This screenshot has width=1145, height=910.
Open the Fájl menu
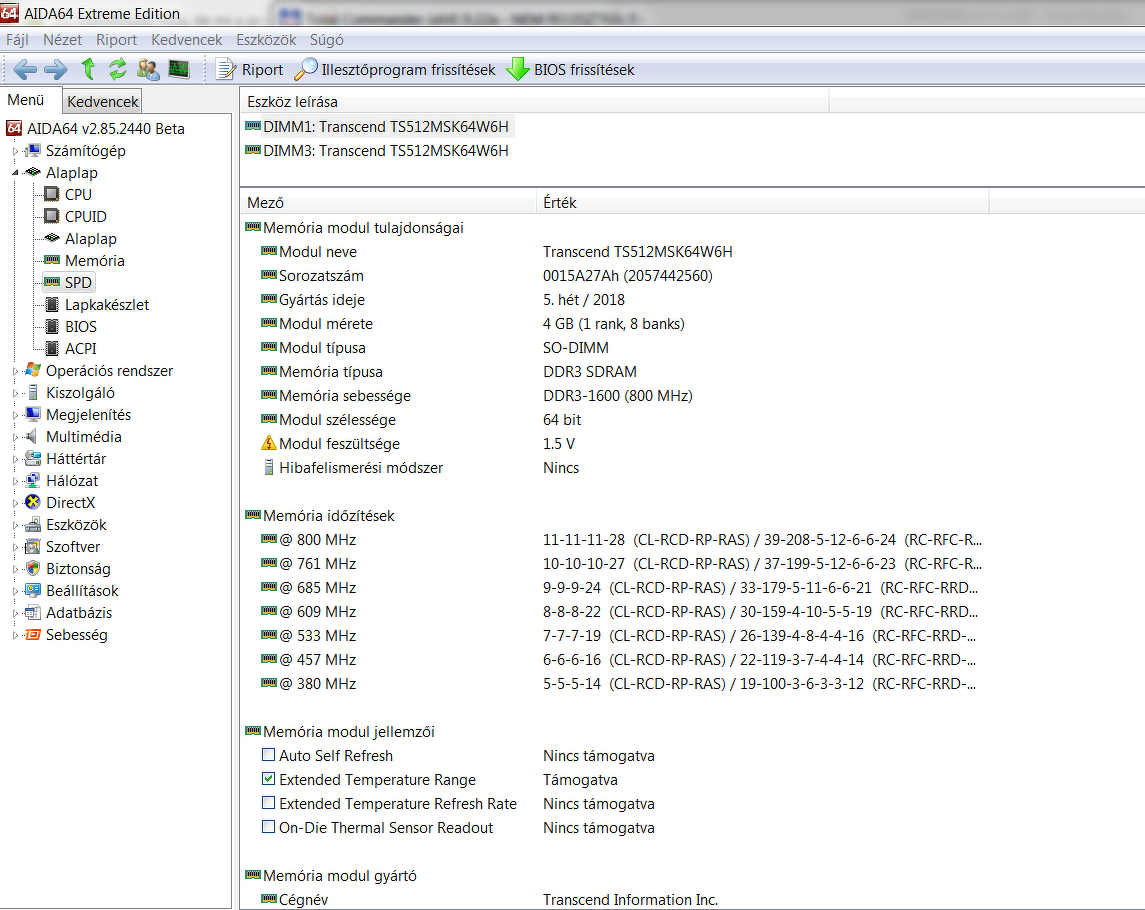pyautogui.click(x=18, y=40)
